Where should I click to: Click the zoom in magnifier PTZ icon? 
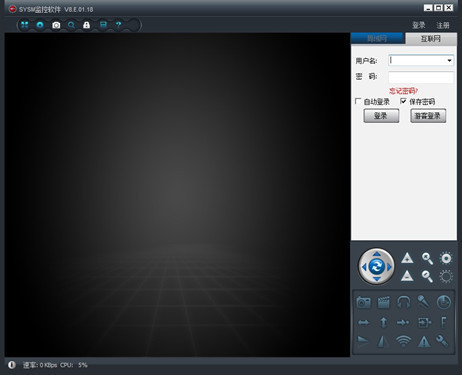pyautogui.click(x=427, y=258)
